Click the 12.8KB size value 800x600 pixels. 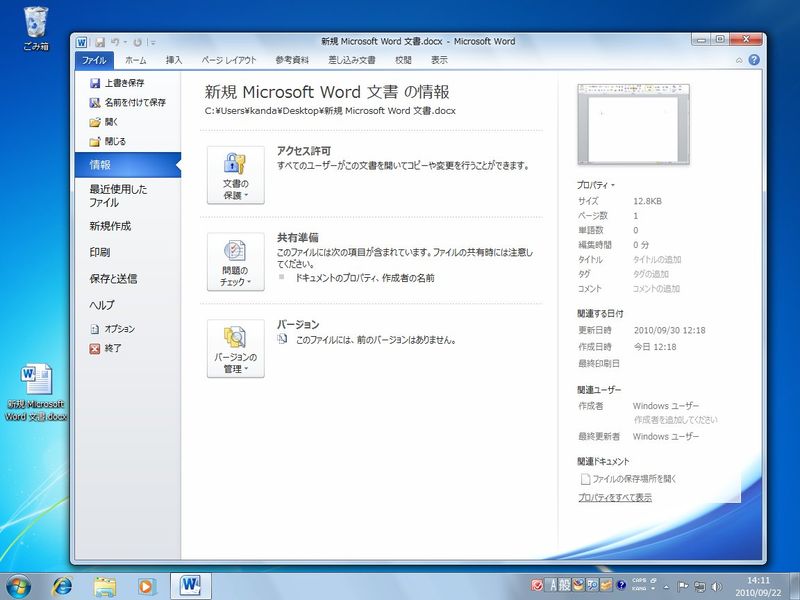tap(647, 202)
